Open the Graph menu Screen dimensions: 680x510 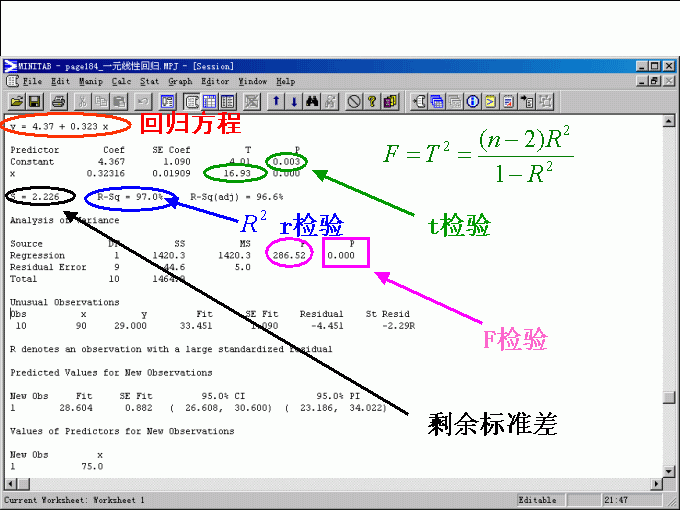pyautogui.click(x=180, y=81)
